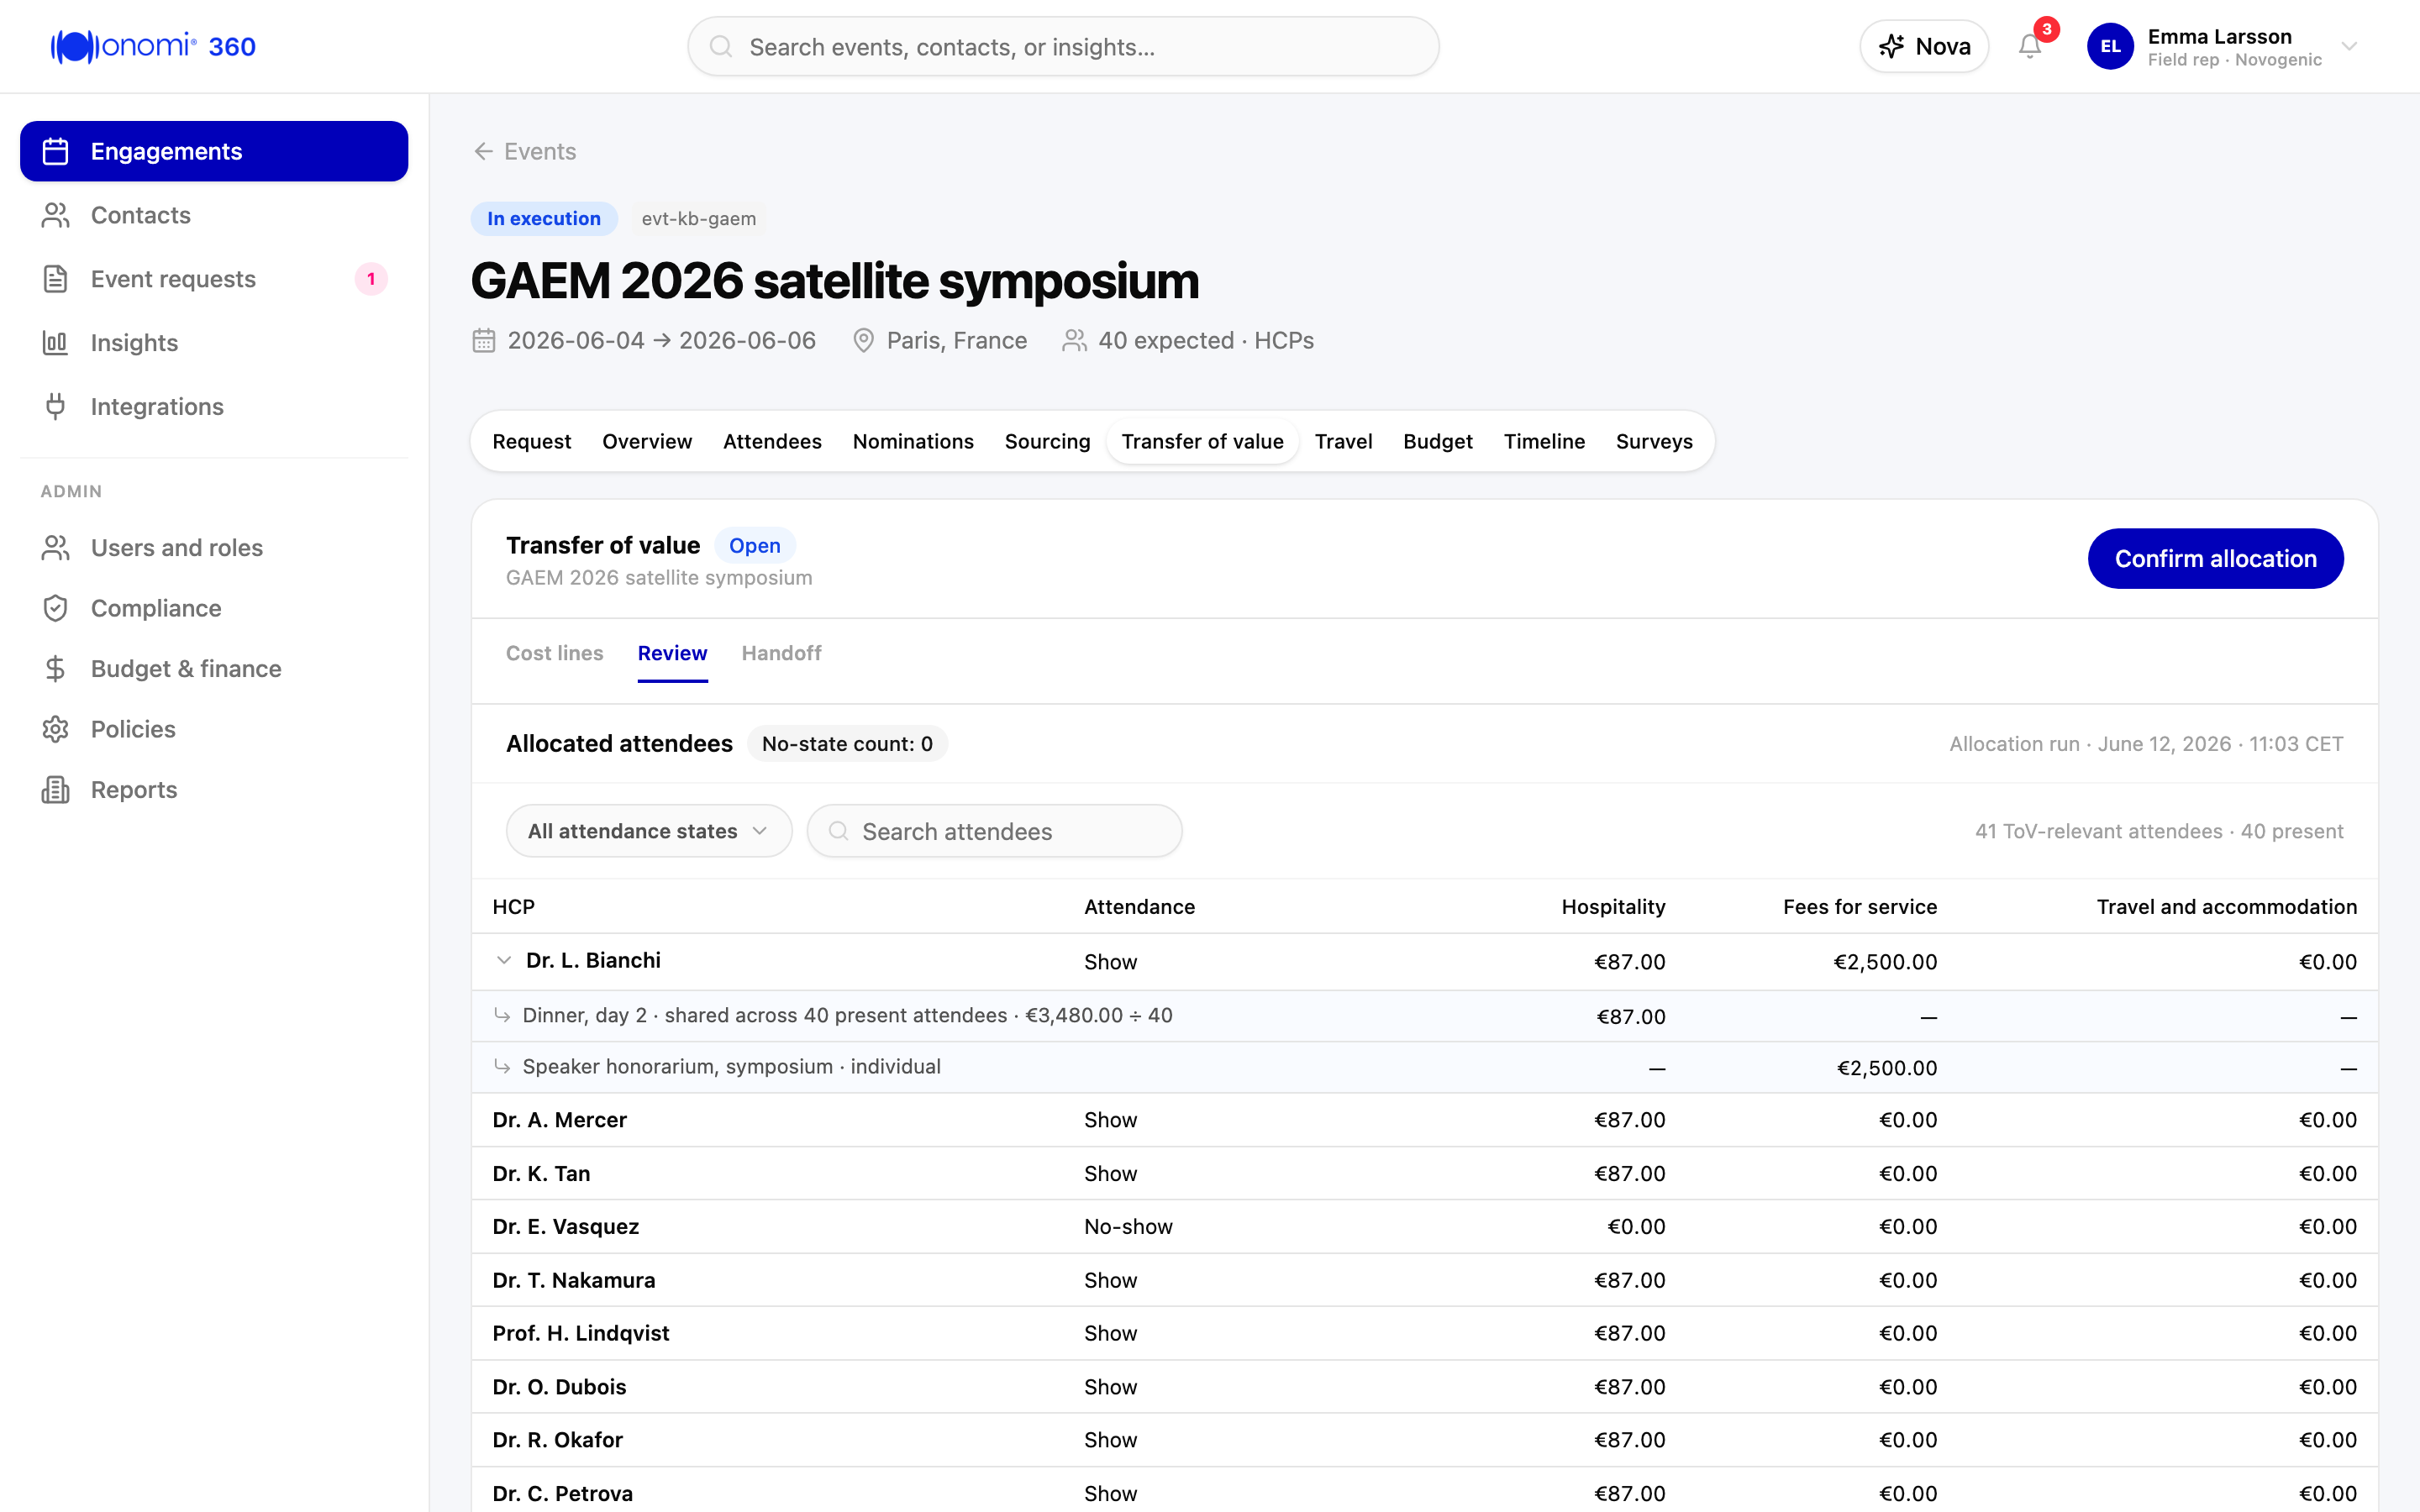Expand the Emma Larsson account menu chevron
2420x1512 pixels.
(2349, 46)
